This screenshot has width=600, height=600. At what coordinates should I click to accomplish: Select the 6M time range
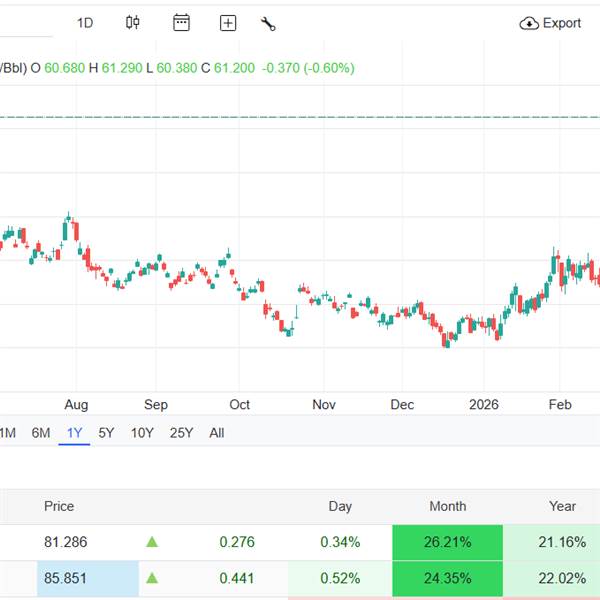pyautogui.click(x=41, y=433)
